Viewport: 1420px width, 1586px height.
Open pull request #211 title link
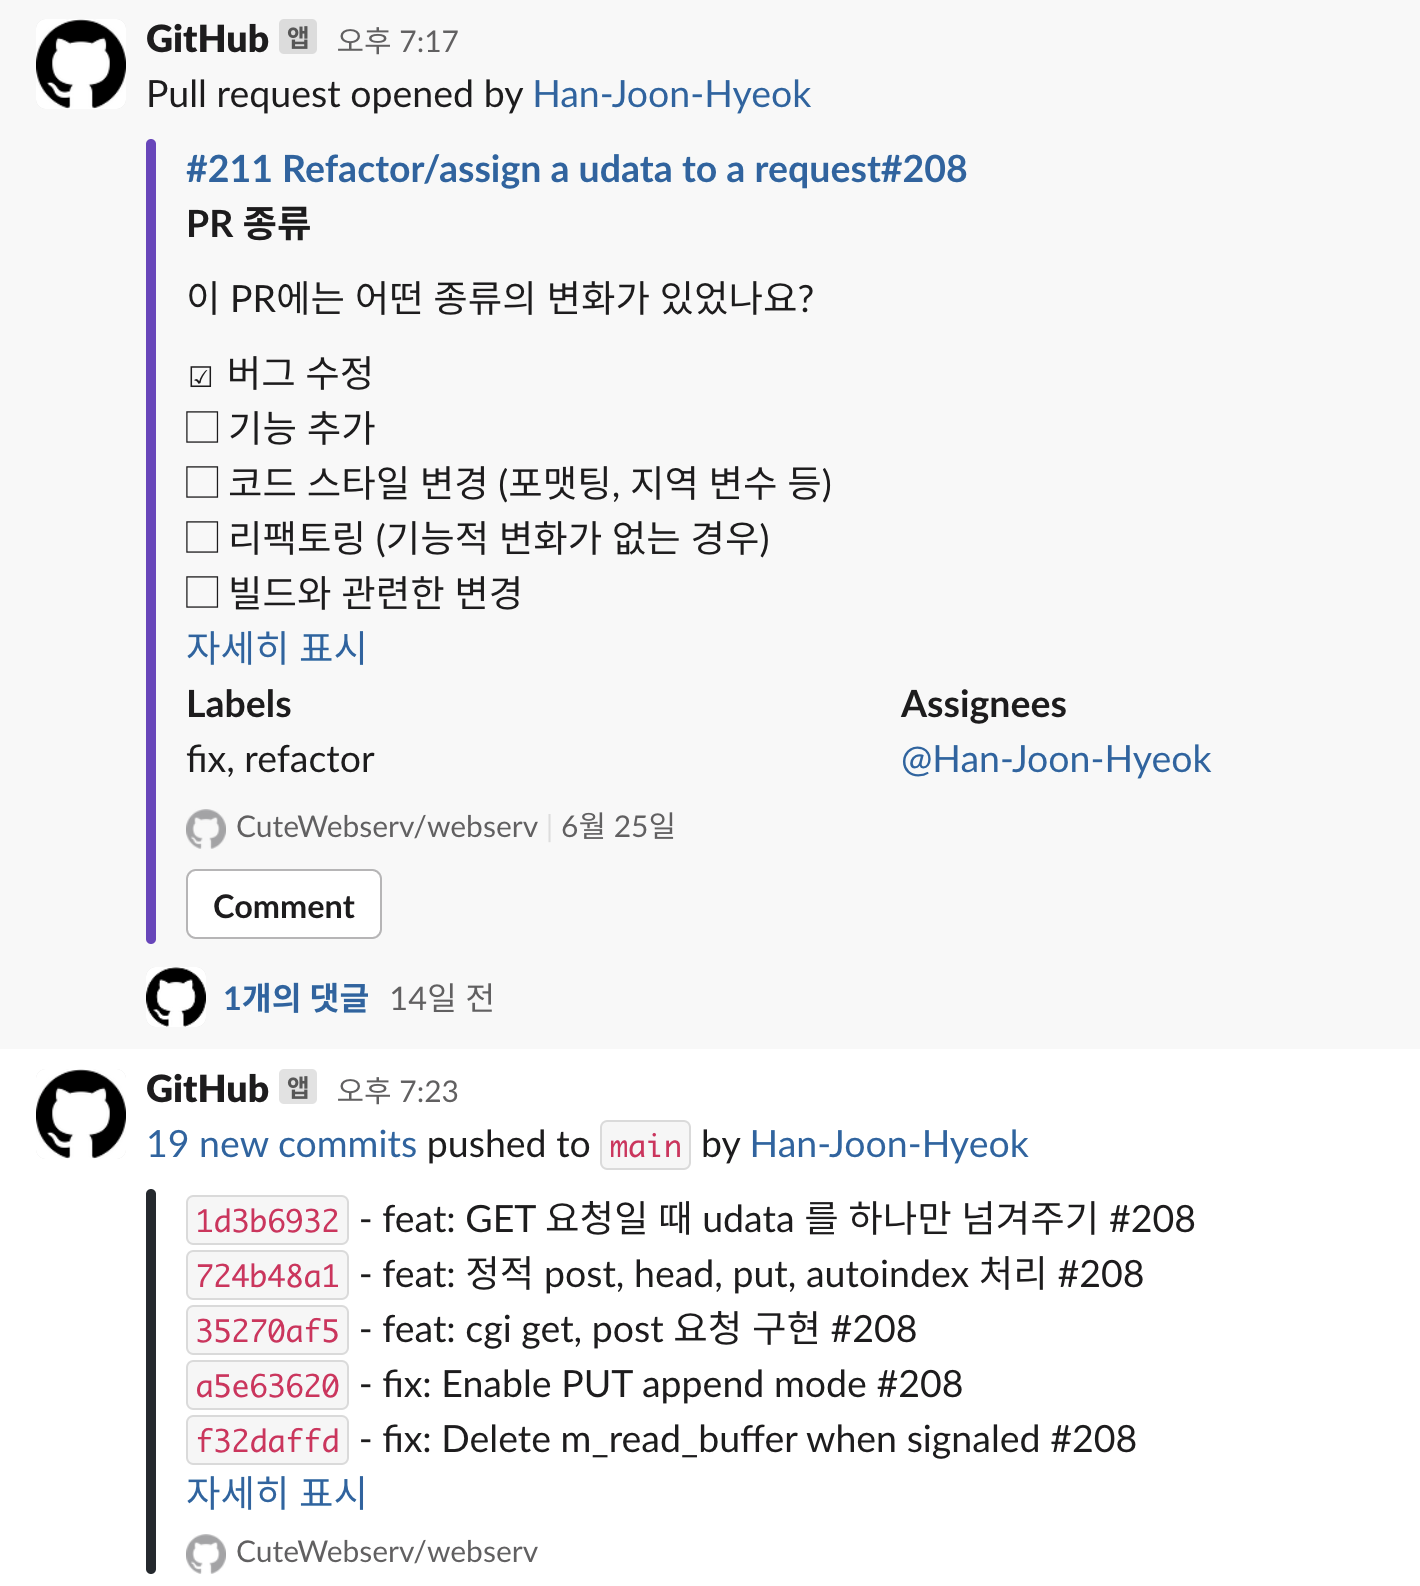pos(576,169)
